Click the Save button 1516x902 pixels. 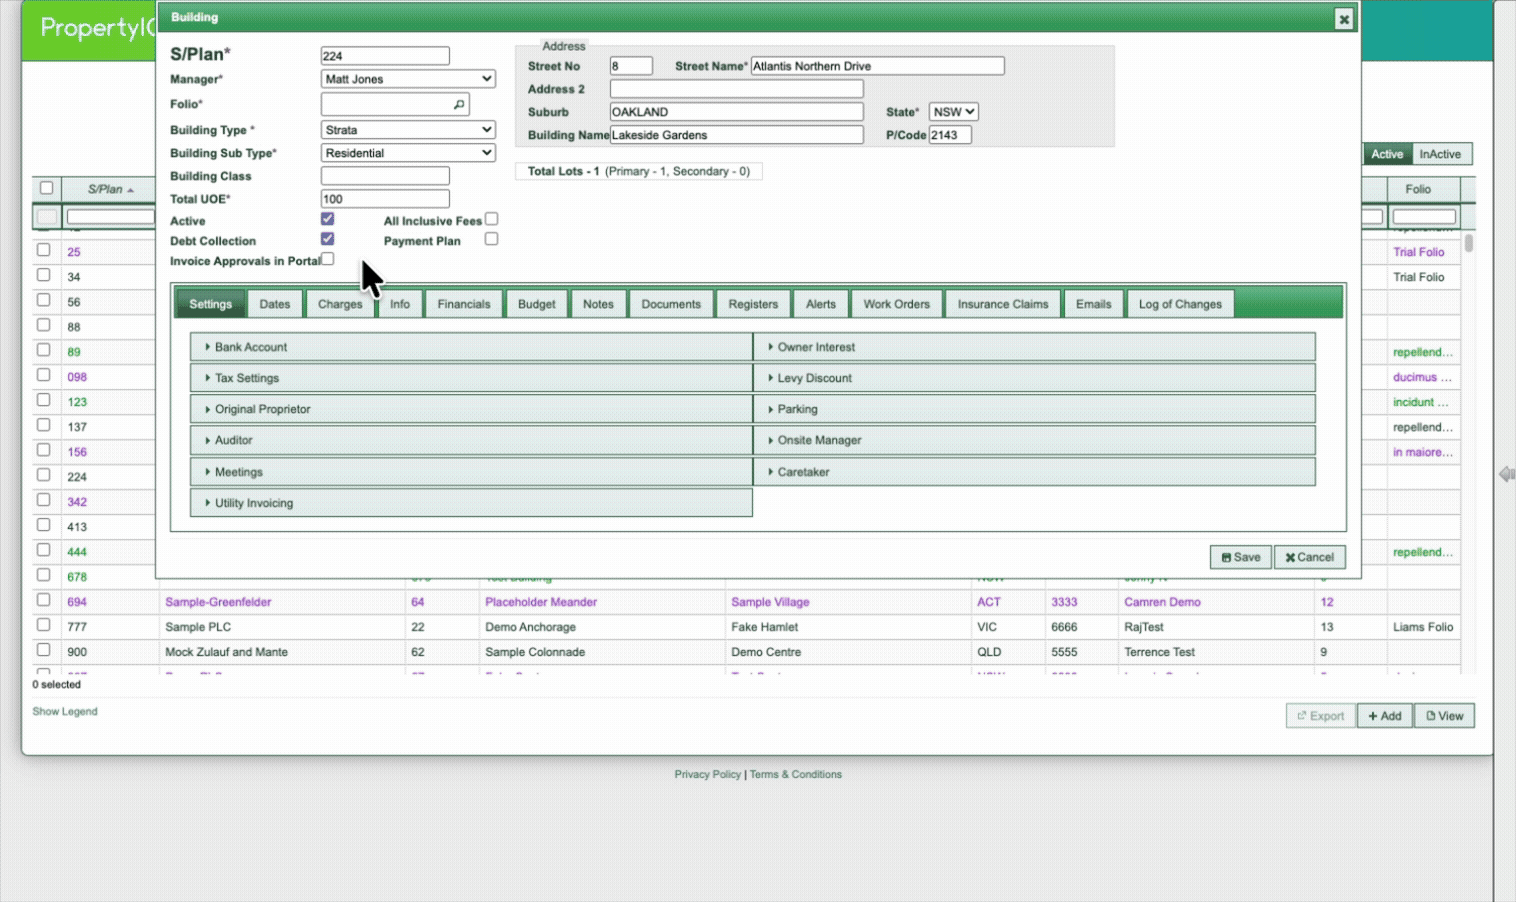pyautogui.click(x=1241, y=557)
